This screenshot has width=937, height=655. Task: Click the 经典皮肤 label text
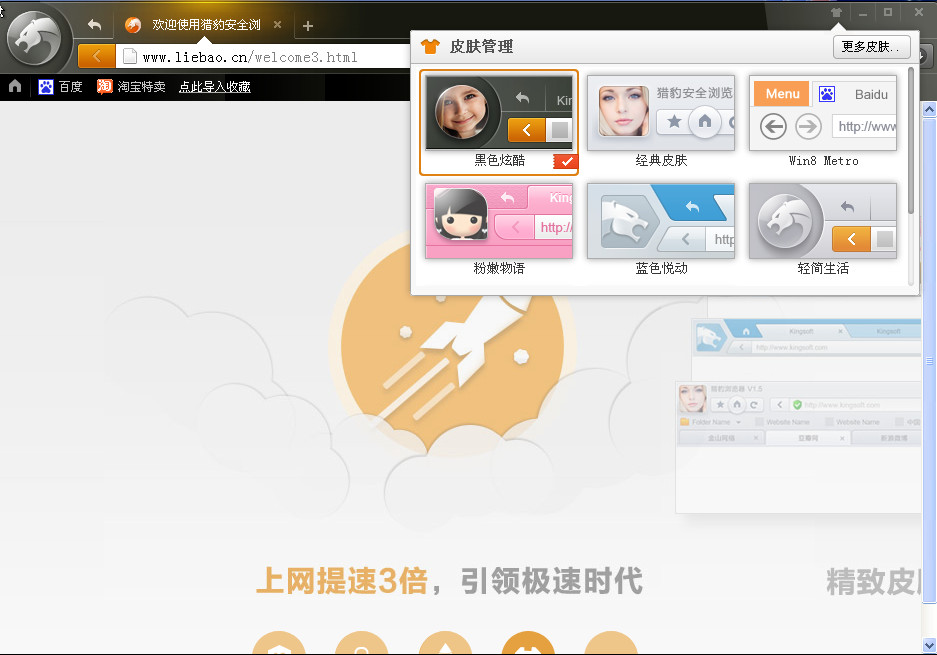(x=661, y=160)
